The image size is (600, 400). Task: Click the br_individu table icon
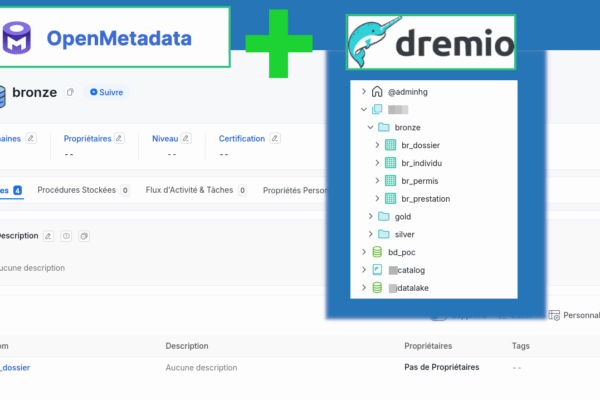click(390, 163)
